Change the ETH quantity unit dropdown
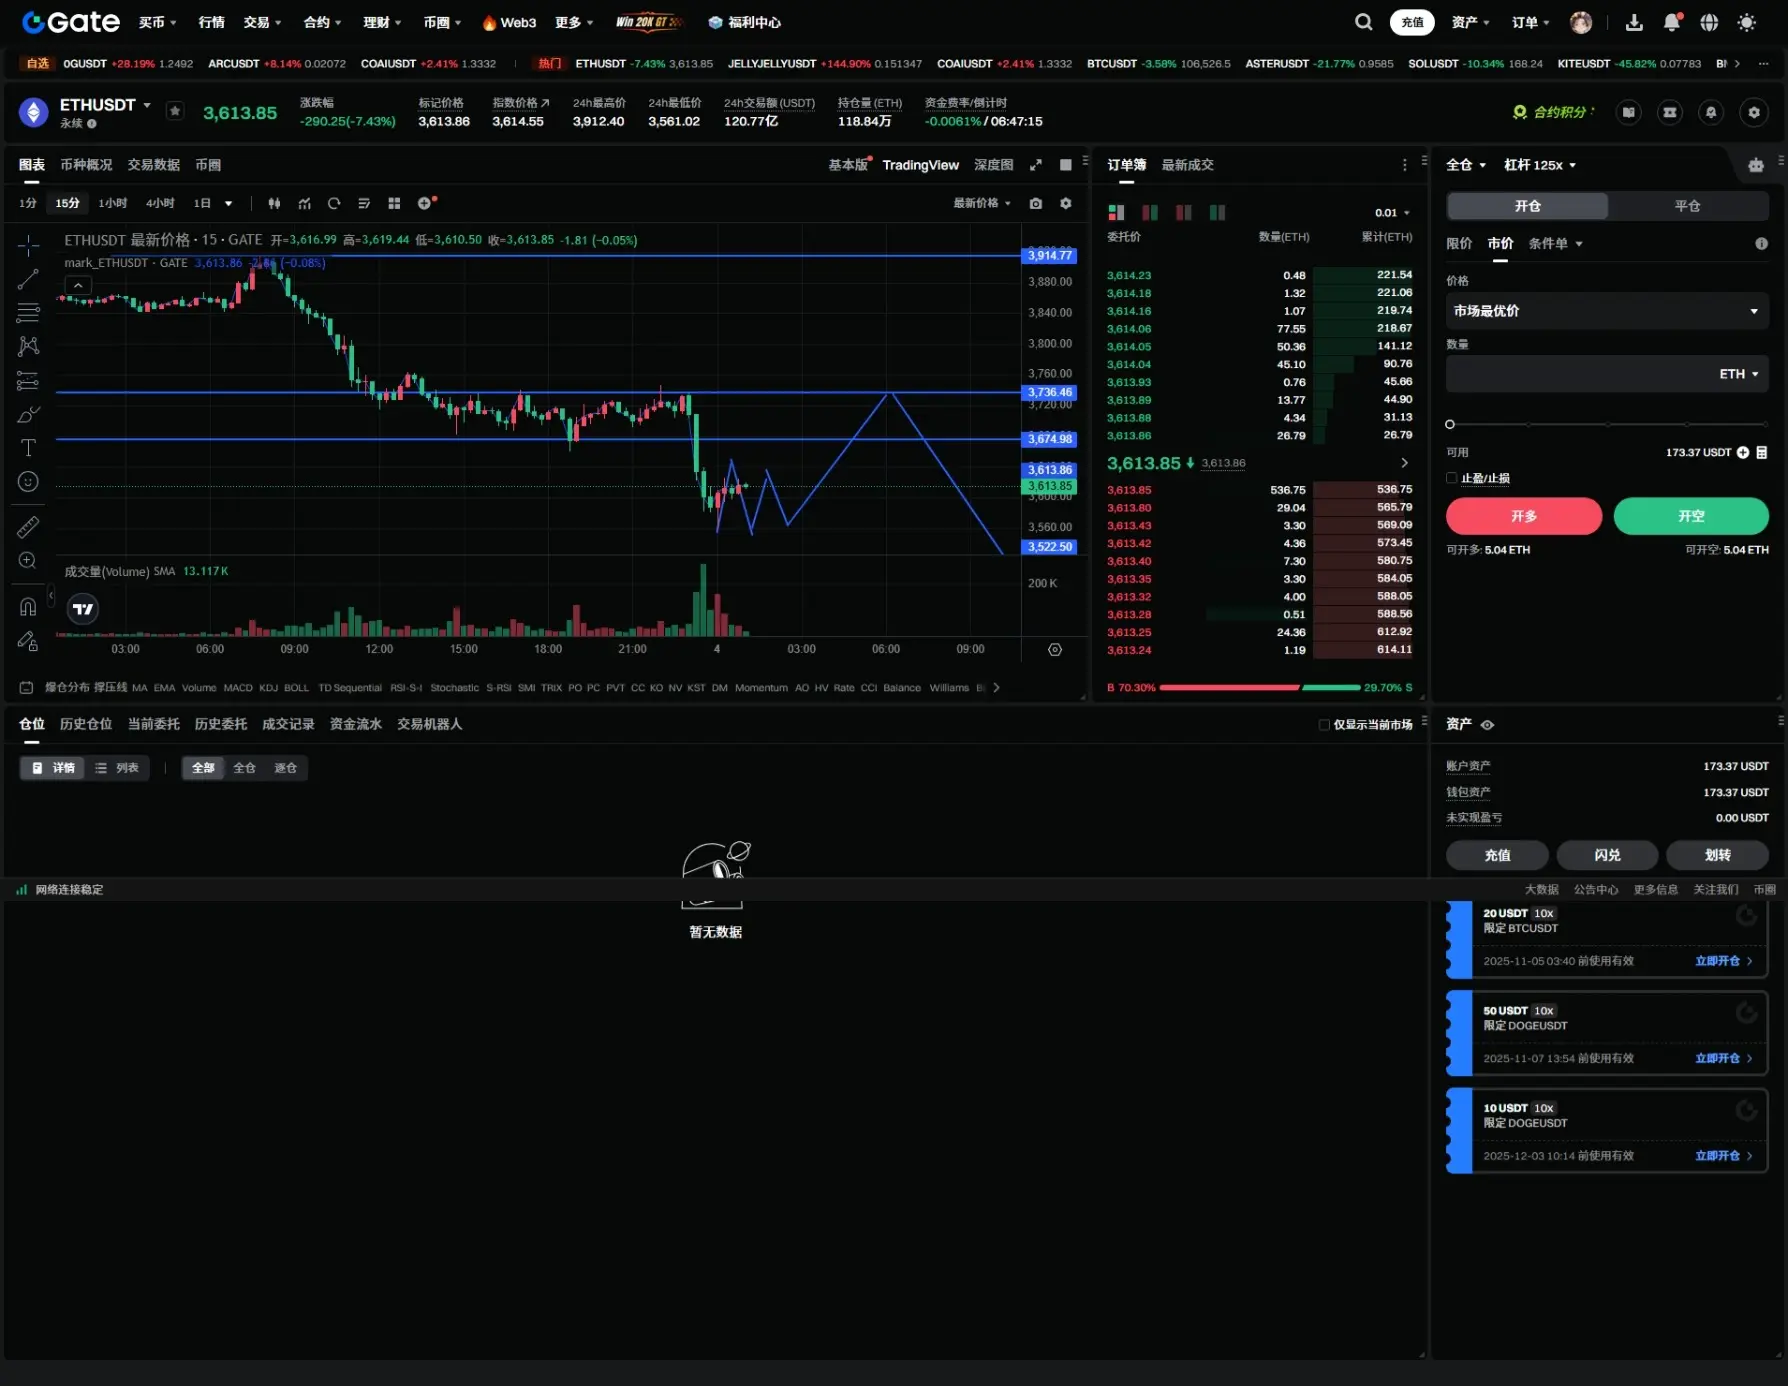The image size is (1788, 1386). [1739, 374]
